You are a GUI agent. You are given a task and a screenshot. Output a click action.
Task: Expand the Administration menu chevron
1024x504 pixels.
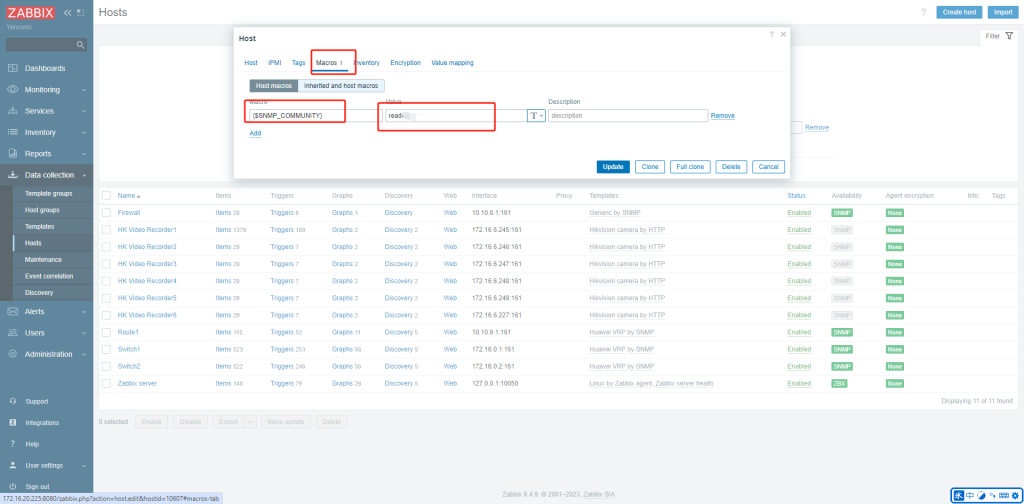(84, 354)
